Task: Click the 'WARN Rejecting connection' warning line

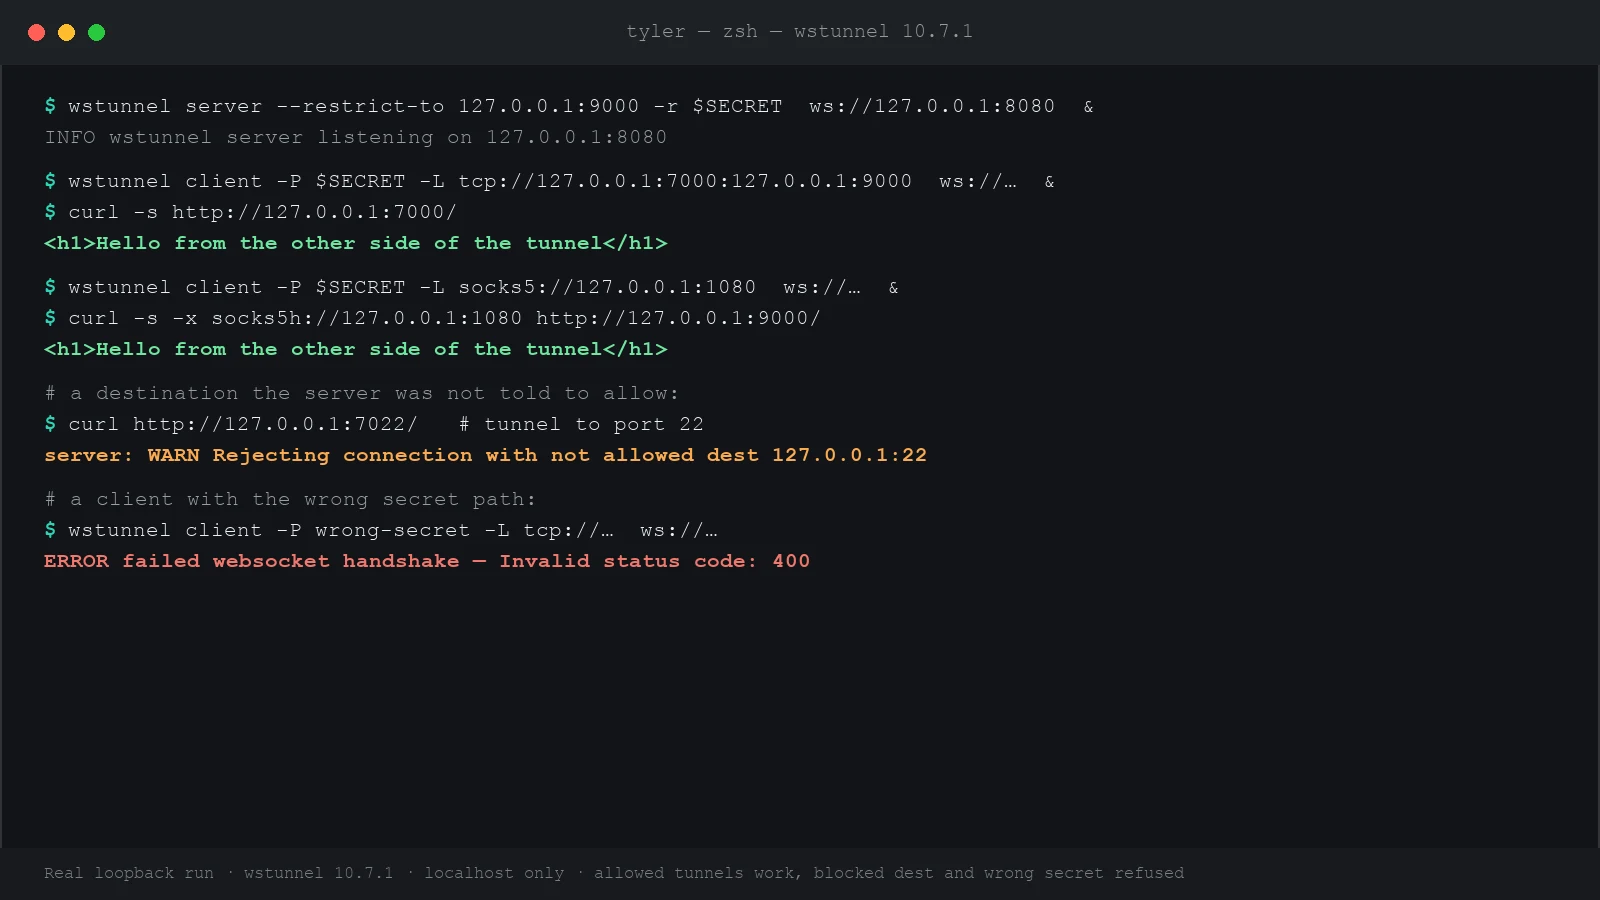Action: (485, 455)
